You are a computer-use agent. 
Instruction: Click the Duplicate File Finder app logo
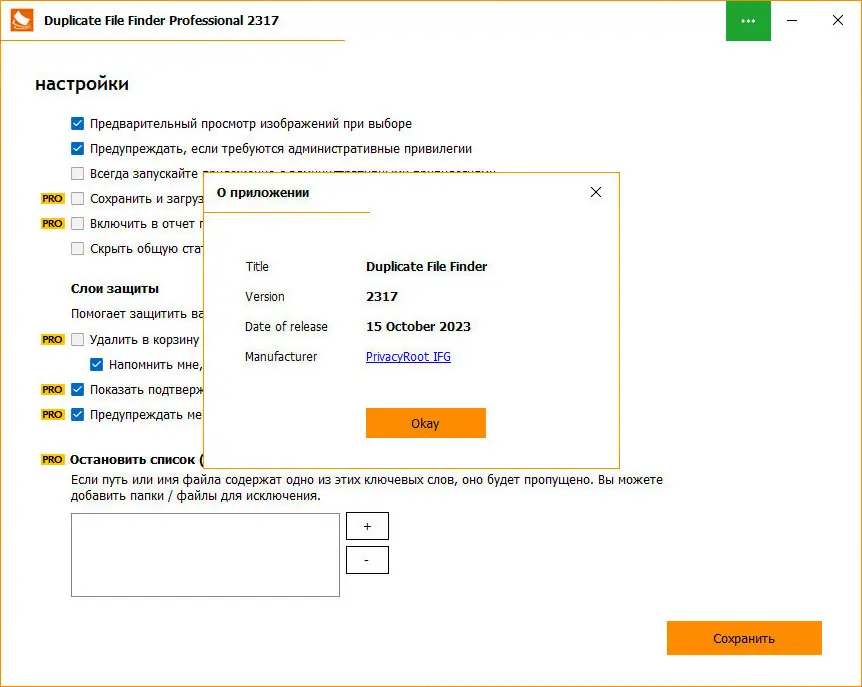(x=22, y=20)
